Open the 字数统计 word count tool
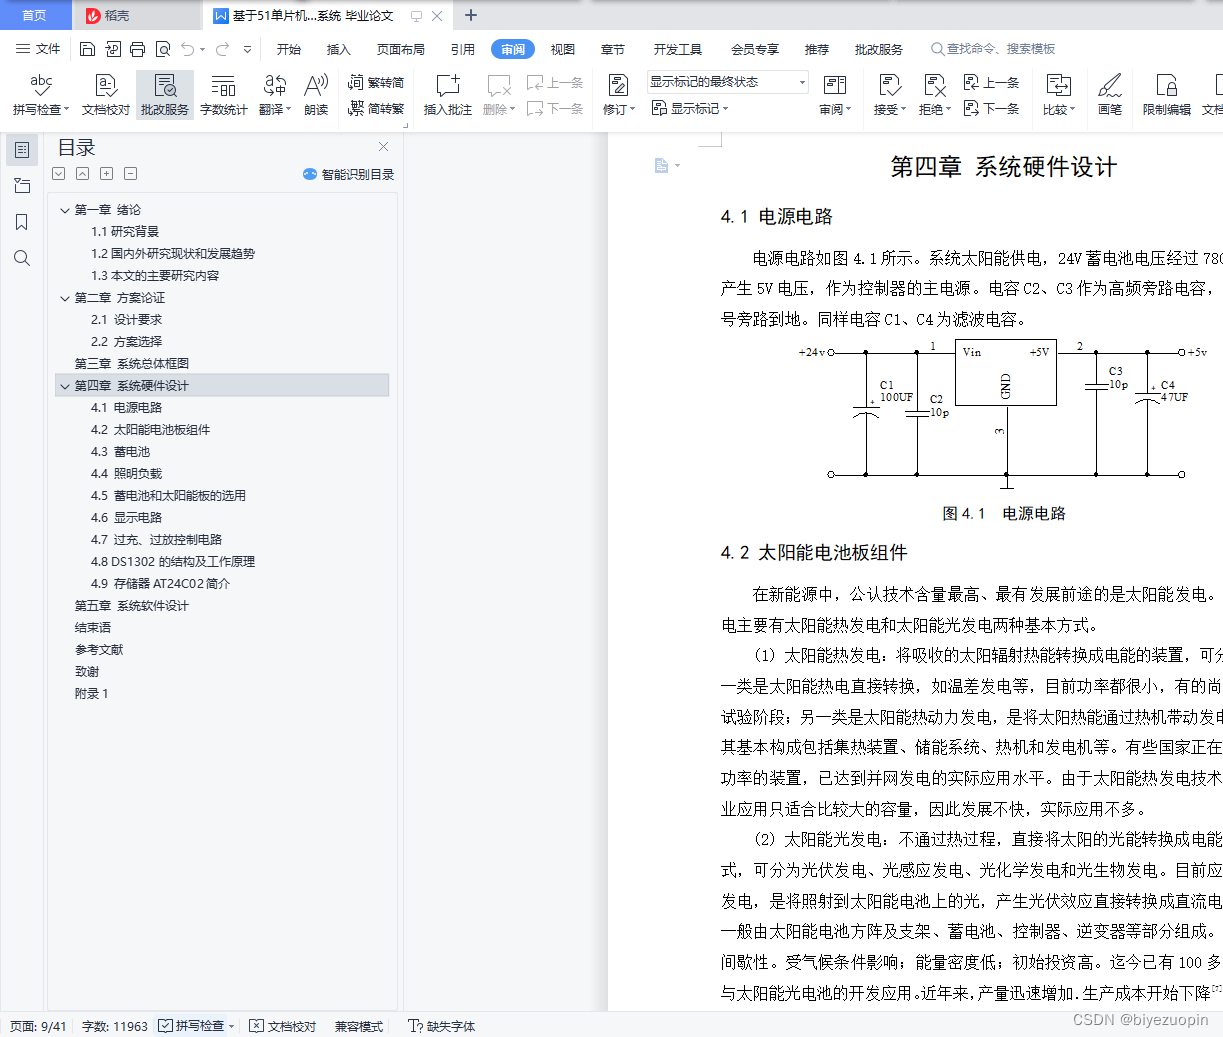Viewport: 1223px width, 1037px height. tap(223, 95)
